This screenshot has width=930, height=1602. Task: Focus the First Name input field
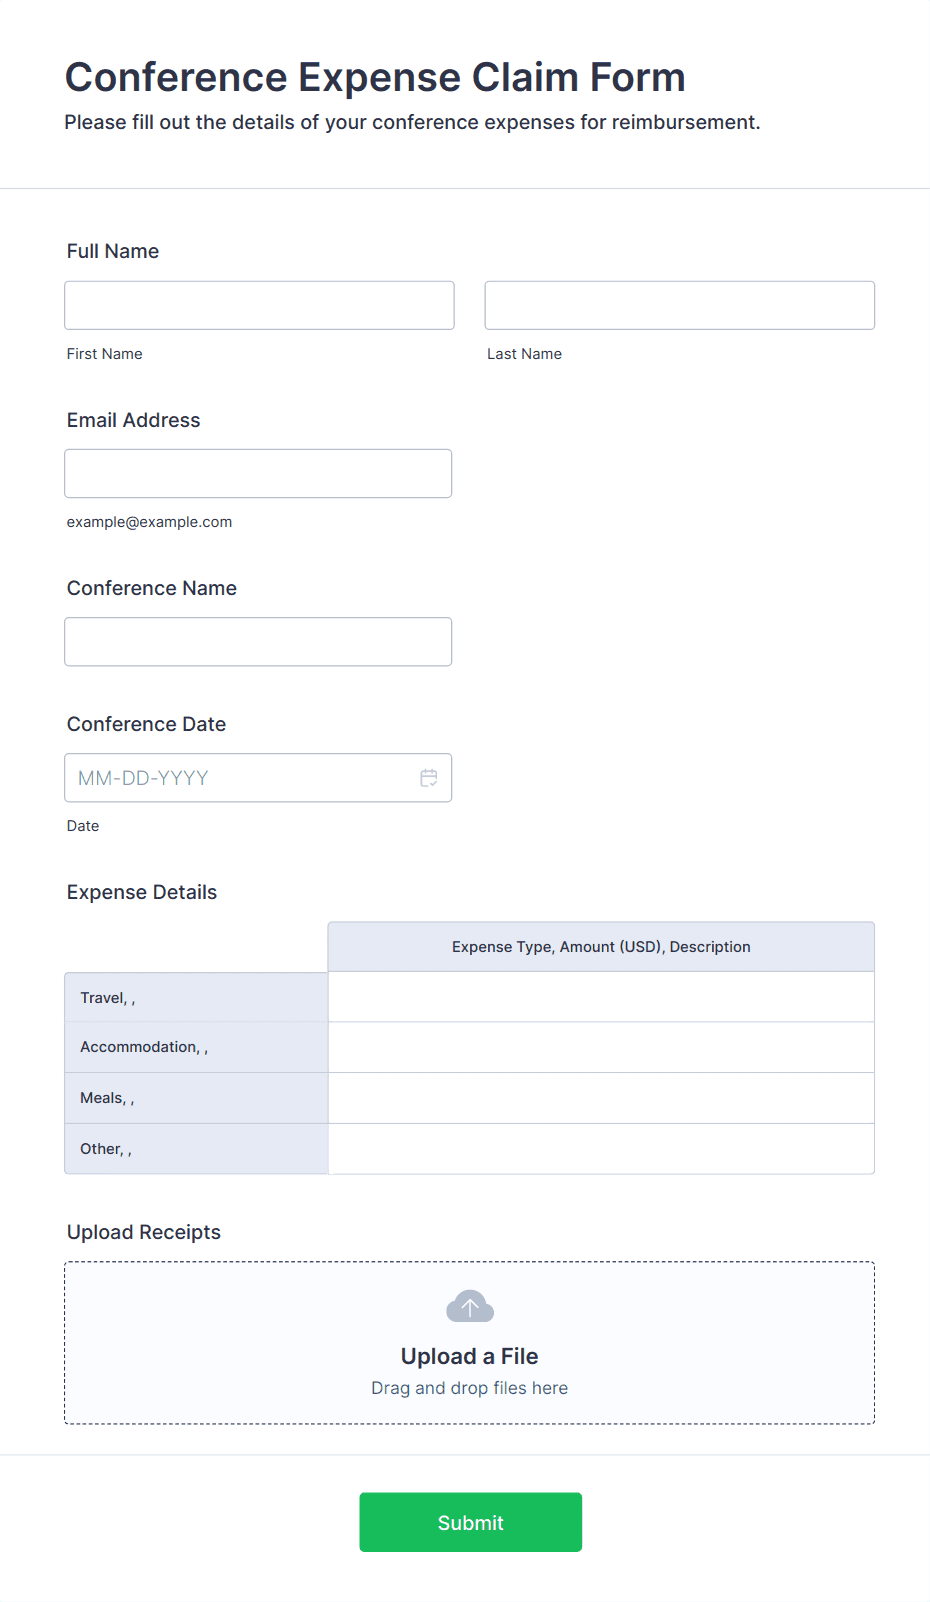point(259,305)
